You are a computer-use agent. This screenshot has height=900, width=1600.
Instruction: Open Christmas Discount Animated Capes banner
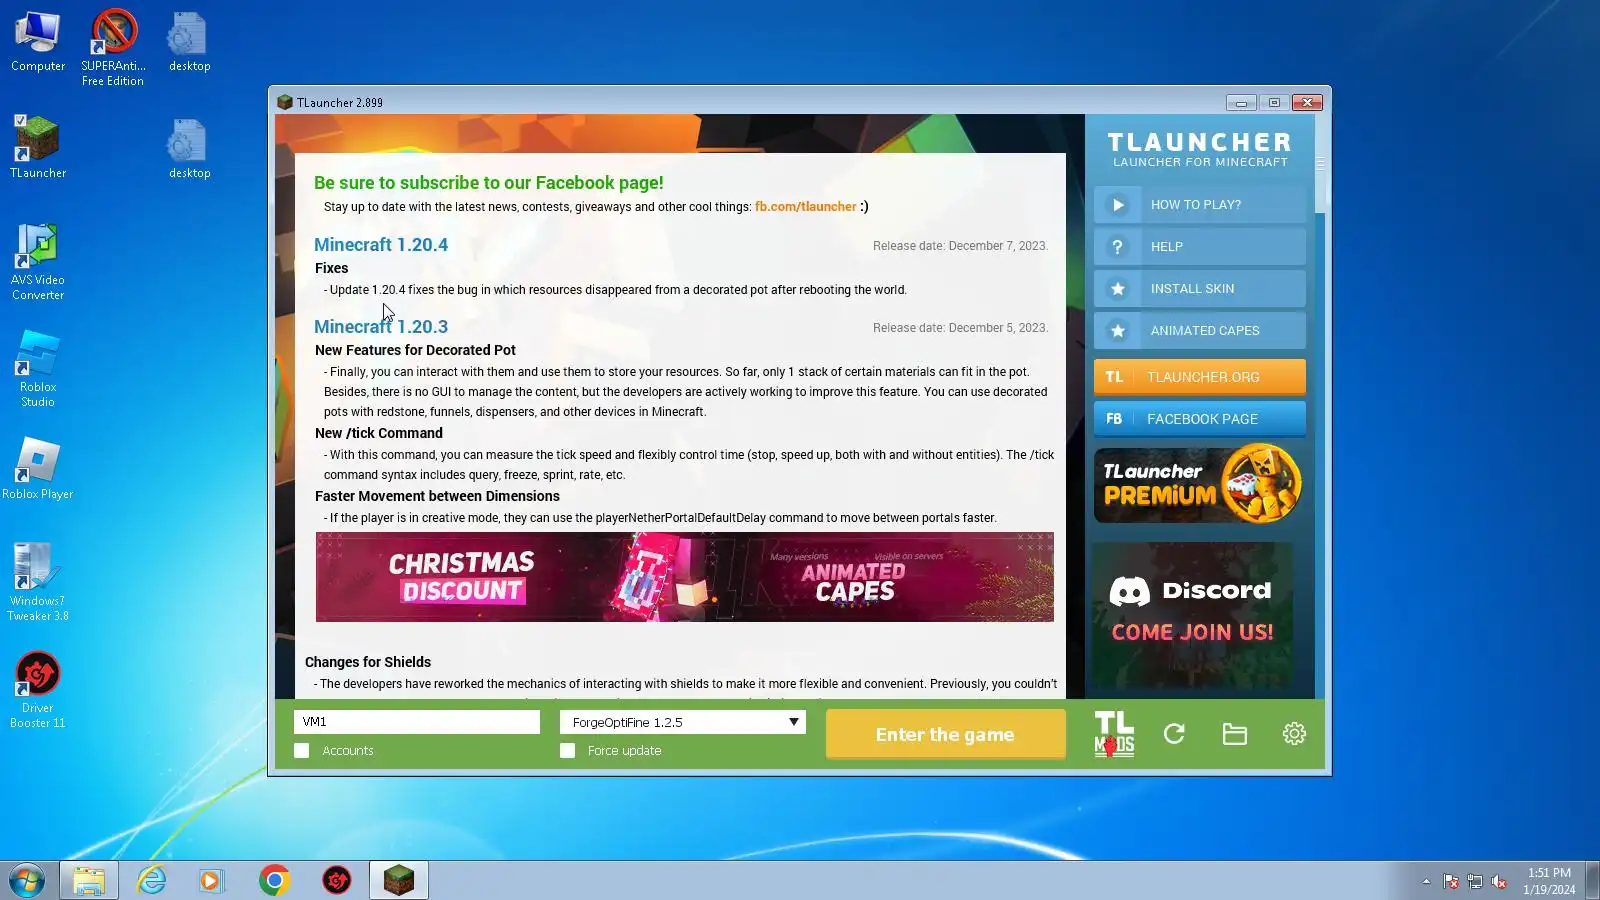(x=684, y=577)
